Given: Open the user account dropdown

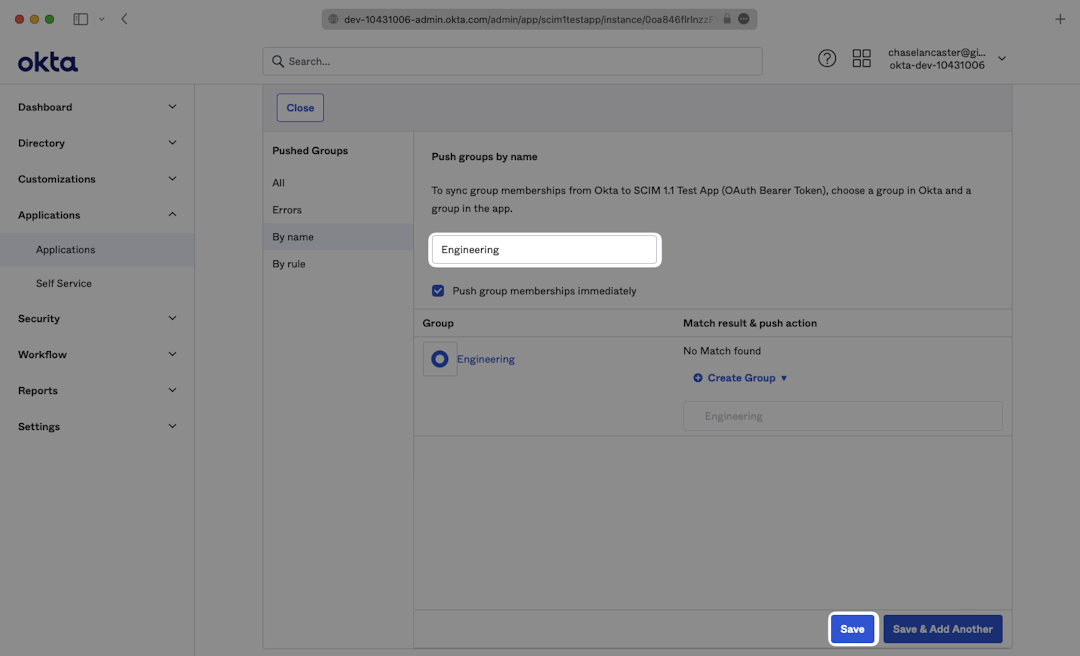Looking at the screenshot, I should coord(1001,59).
